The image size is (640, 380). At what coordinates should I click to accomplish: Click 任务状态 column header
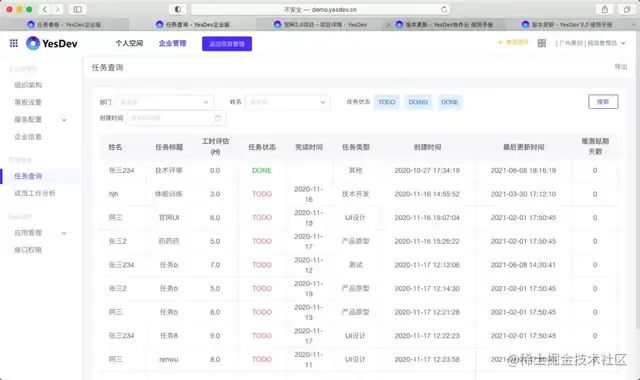262,147
